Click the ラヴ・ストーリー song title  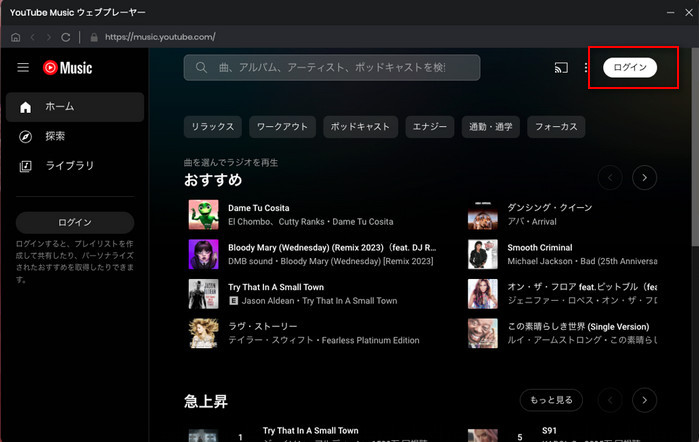tap(263, 326)
